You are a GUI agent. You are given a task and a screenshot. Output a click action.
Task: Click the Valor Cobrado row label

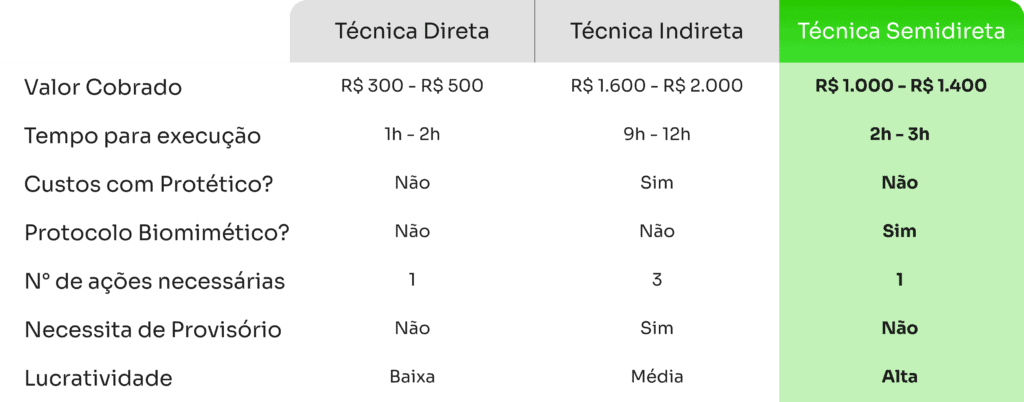pos(103,87)
